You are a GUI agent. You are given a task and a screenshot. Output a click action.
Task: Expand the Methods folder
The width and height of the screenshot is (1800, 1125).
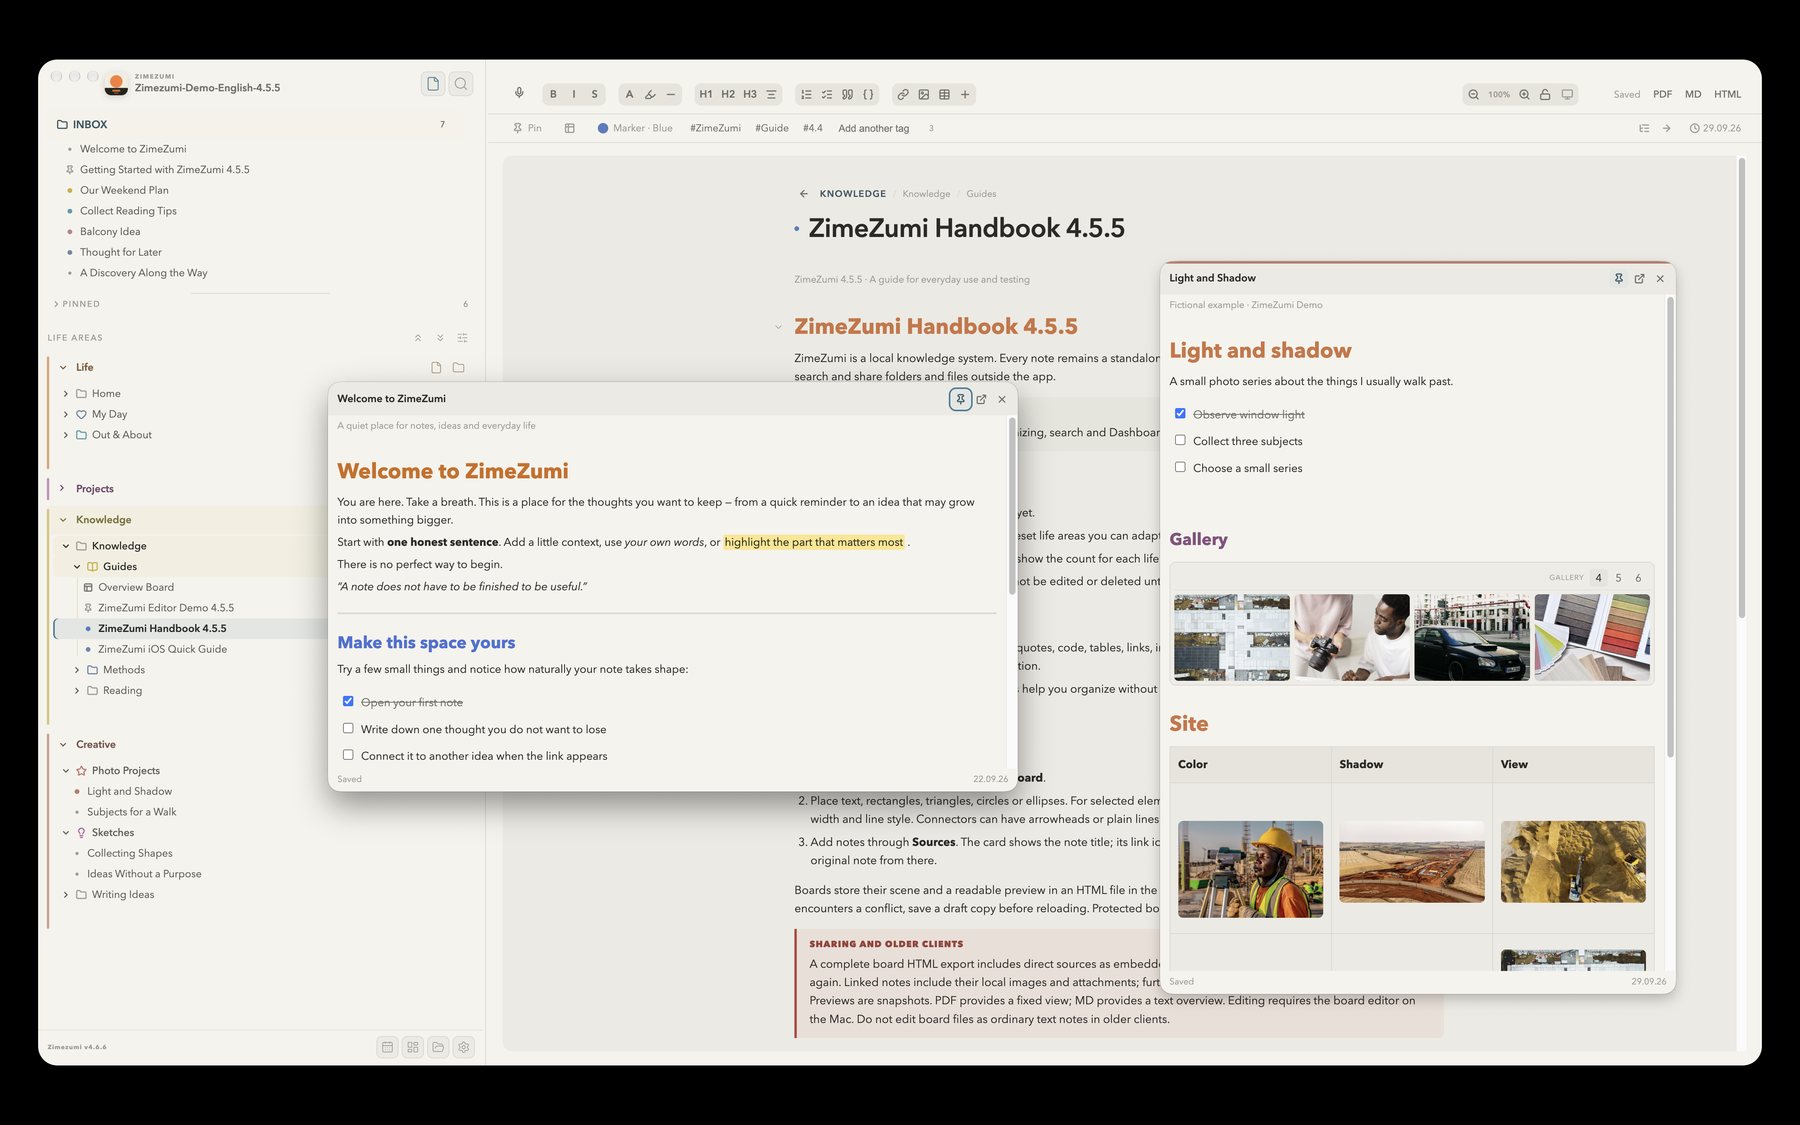(77, 670)
